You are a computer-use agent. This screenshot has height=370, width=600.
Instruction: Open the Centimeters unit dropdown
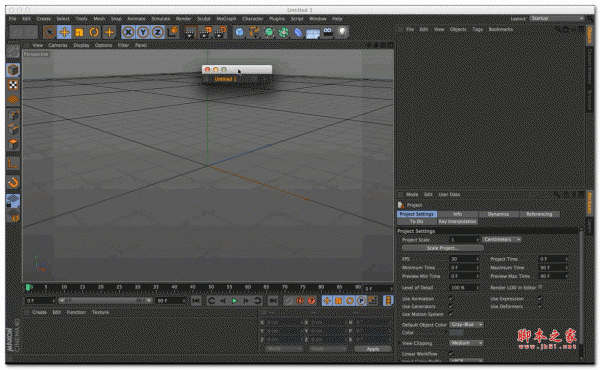tap(502, 240)
